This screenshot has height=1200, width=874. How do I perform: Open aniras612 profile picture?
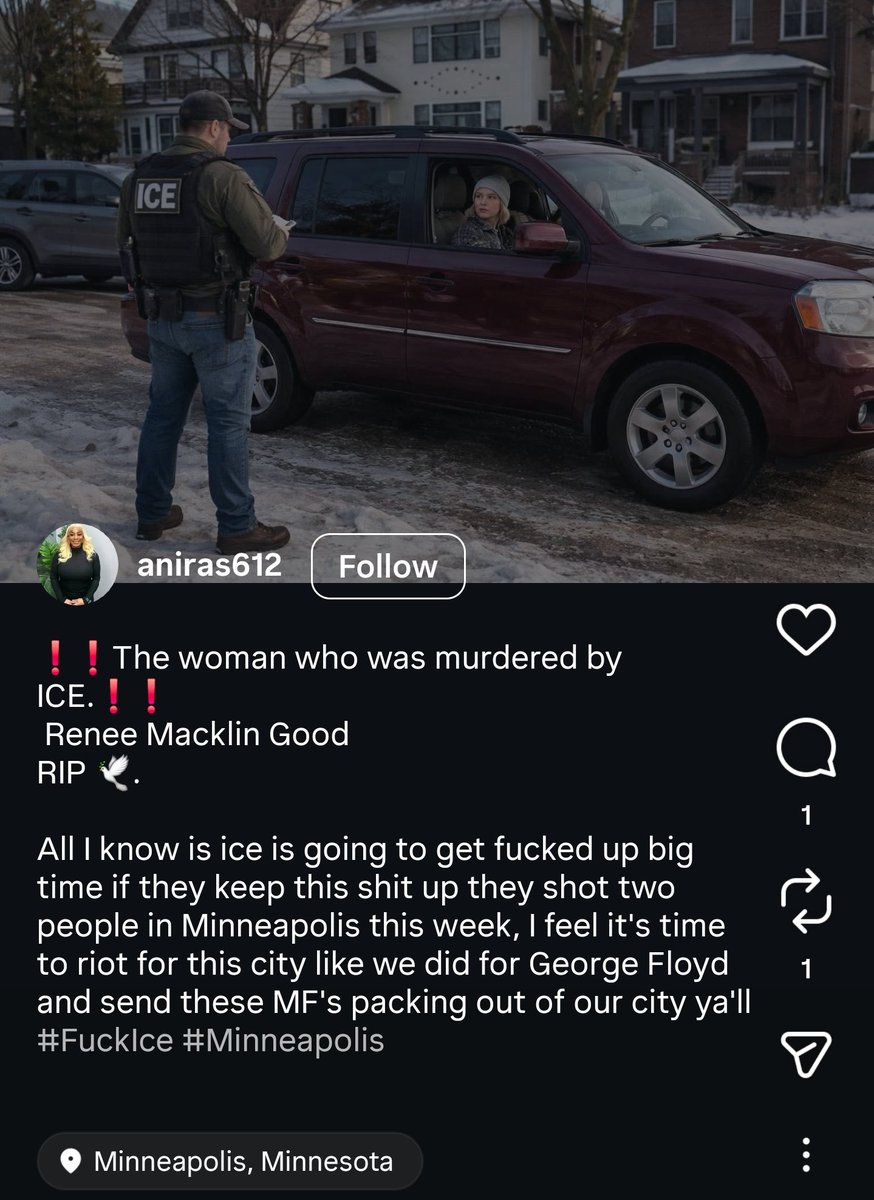pos(77,566)
